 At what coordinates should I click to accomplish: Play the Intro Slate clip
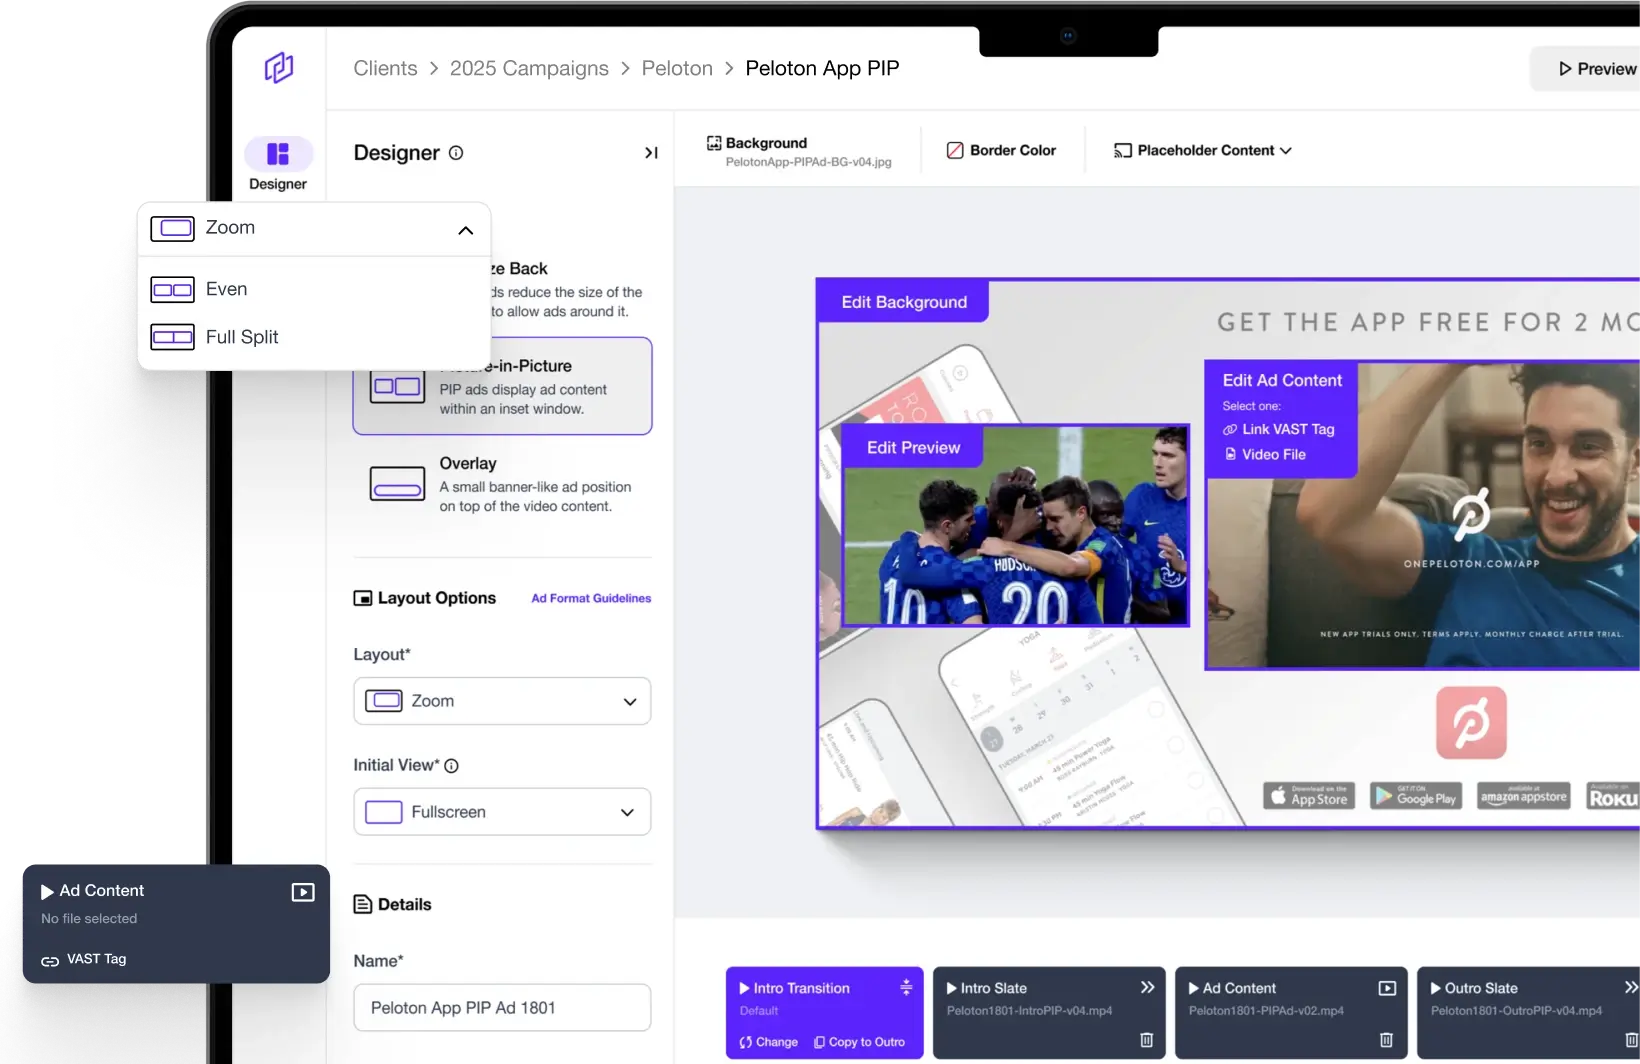point(952,988)
